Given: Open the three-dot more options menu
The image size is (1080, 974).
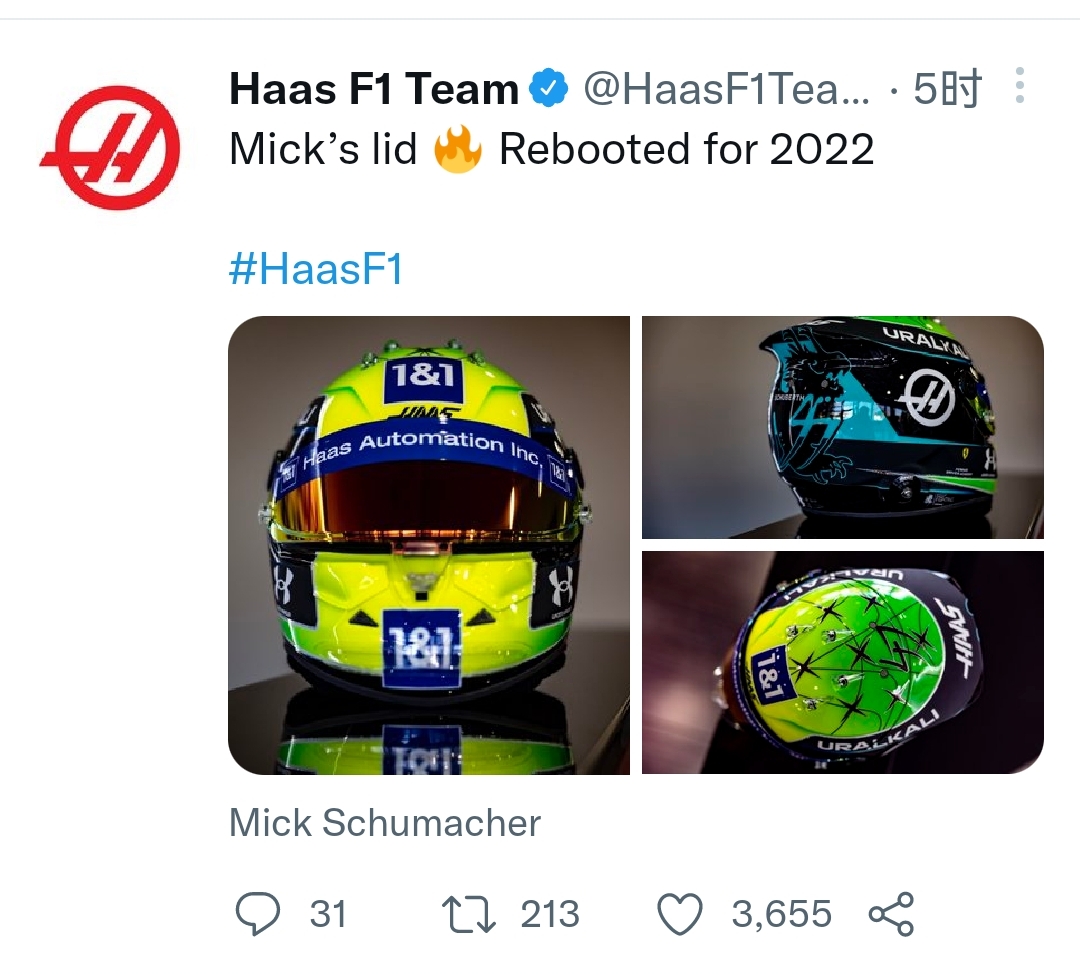Looking at the screenshot, I should [x=1019, y=87].
